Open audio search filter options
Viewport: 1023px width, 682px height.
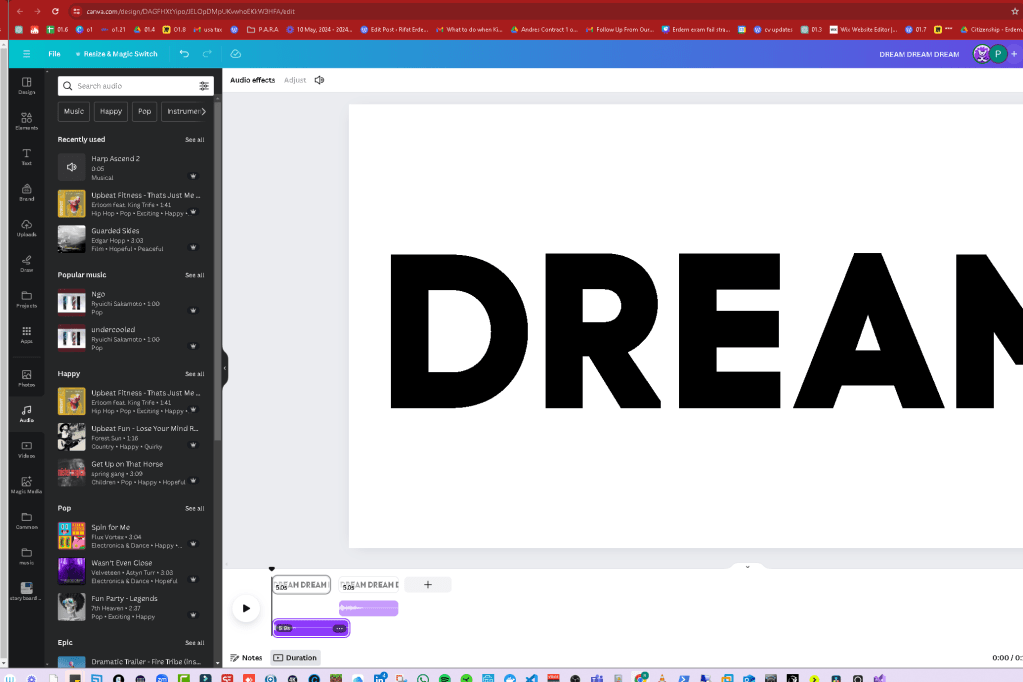pos(204,85)
